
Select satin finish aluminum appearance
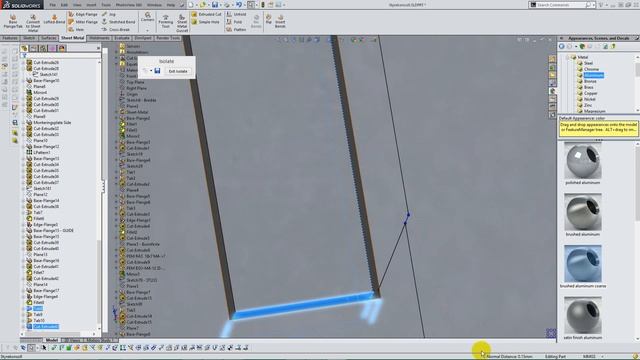pos(582,315)
